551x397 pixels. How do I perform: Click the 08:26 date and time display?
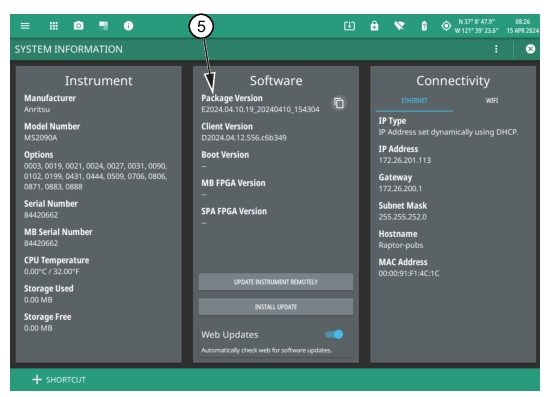pos(523,26)
